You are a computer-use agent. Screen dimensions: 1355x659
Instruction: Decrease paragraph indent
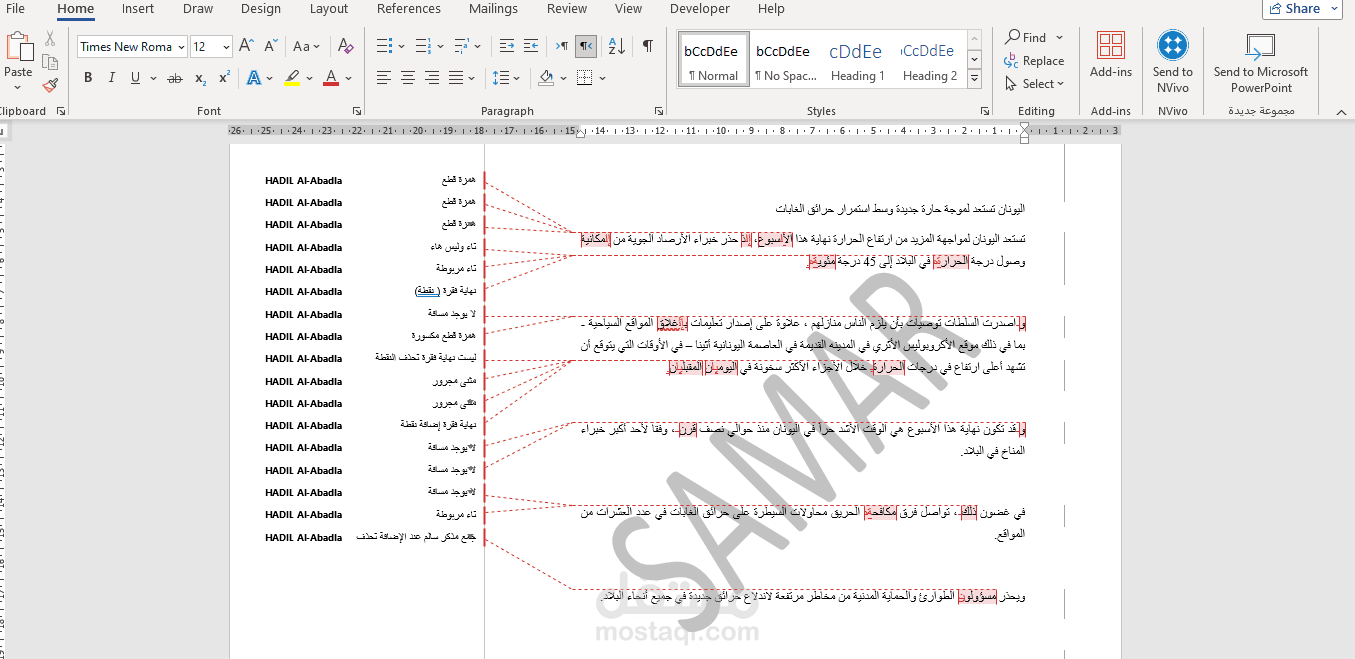click(x=506, y=46)
